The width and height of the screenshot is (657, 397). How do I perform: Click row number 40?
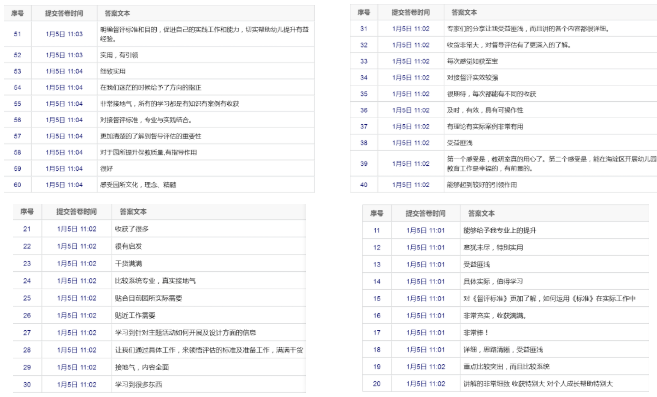pos(364,185)
